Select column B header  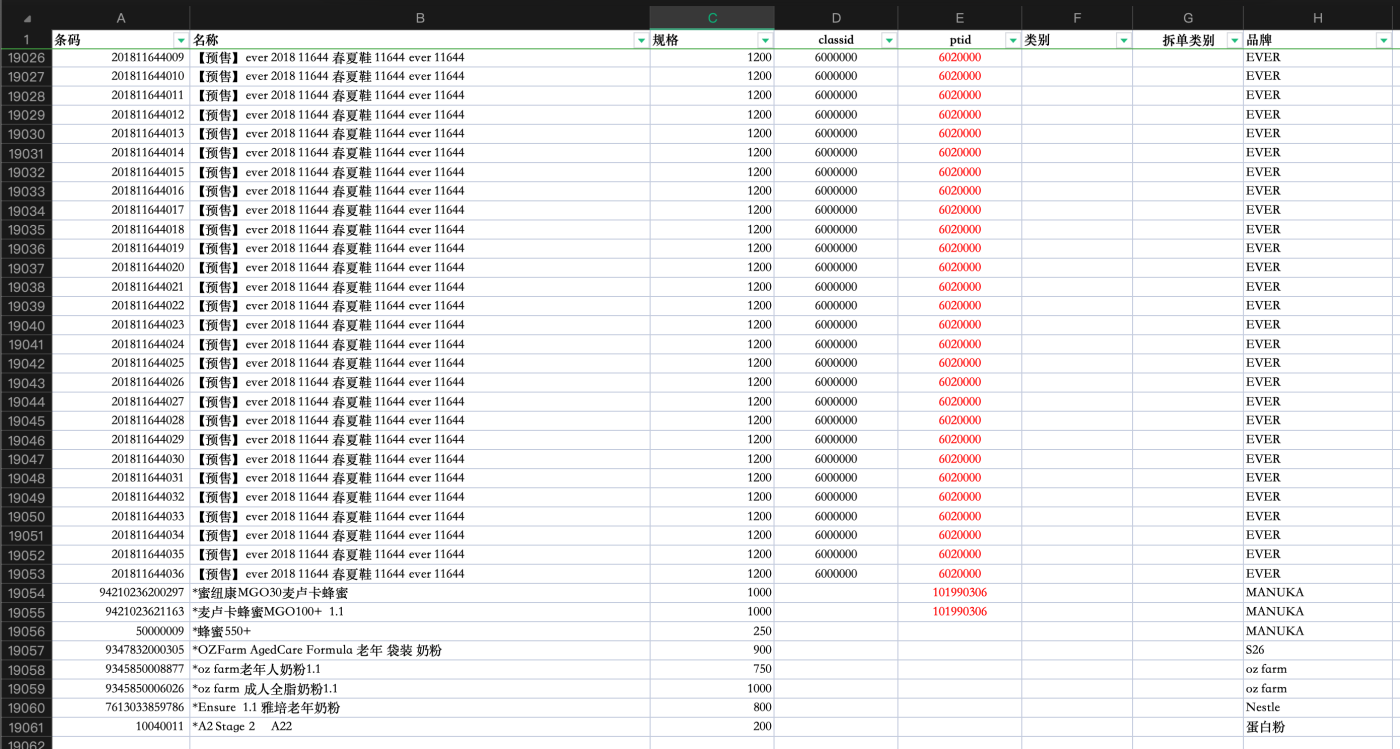(420, 18)
